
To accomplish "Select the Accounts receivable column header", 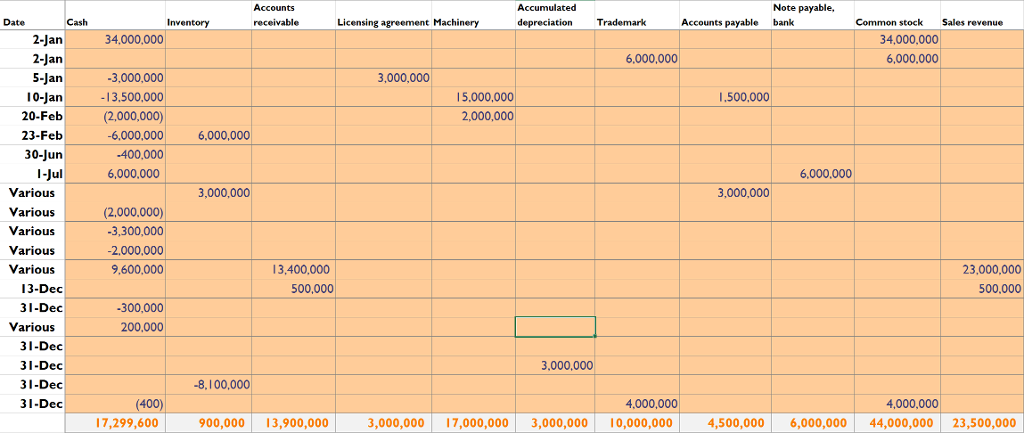I will (293, 16).
